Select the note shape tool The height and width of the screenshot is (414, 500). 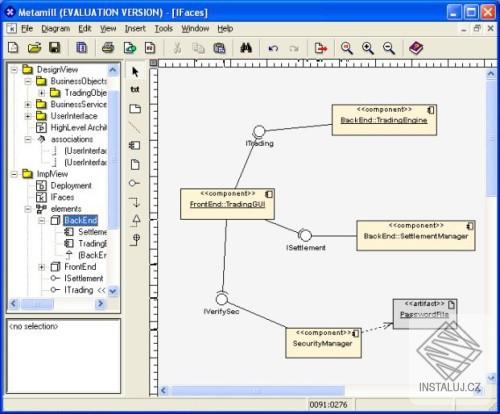(x=135, y=109)
